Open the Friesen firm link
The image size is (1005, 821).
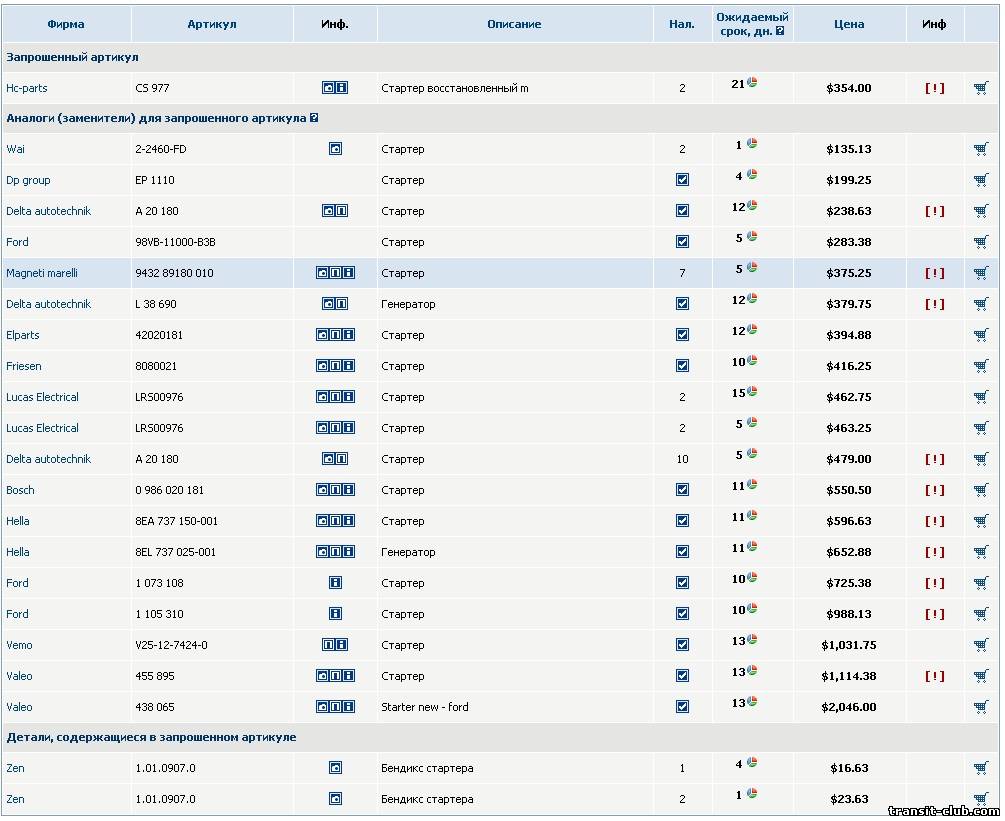coord(24,366)
